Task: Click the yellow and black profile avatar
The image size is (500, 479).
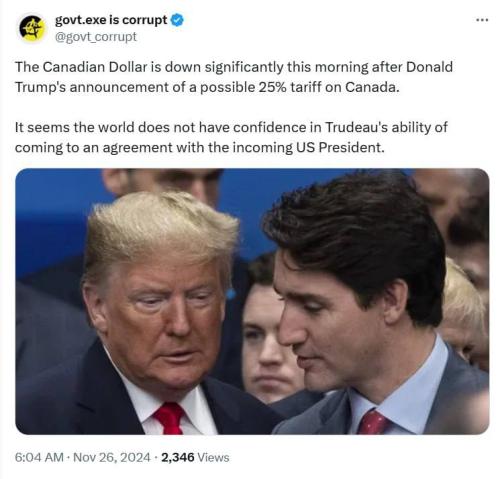Action: click(32, 28)
